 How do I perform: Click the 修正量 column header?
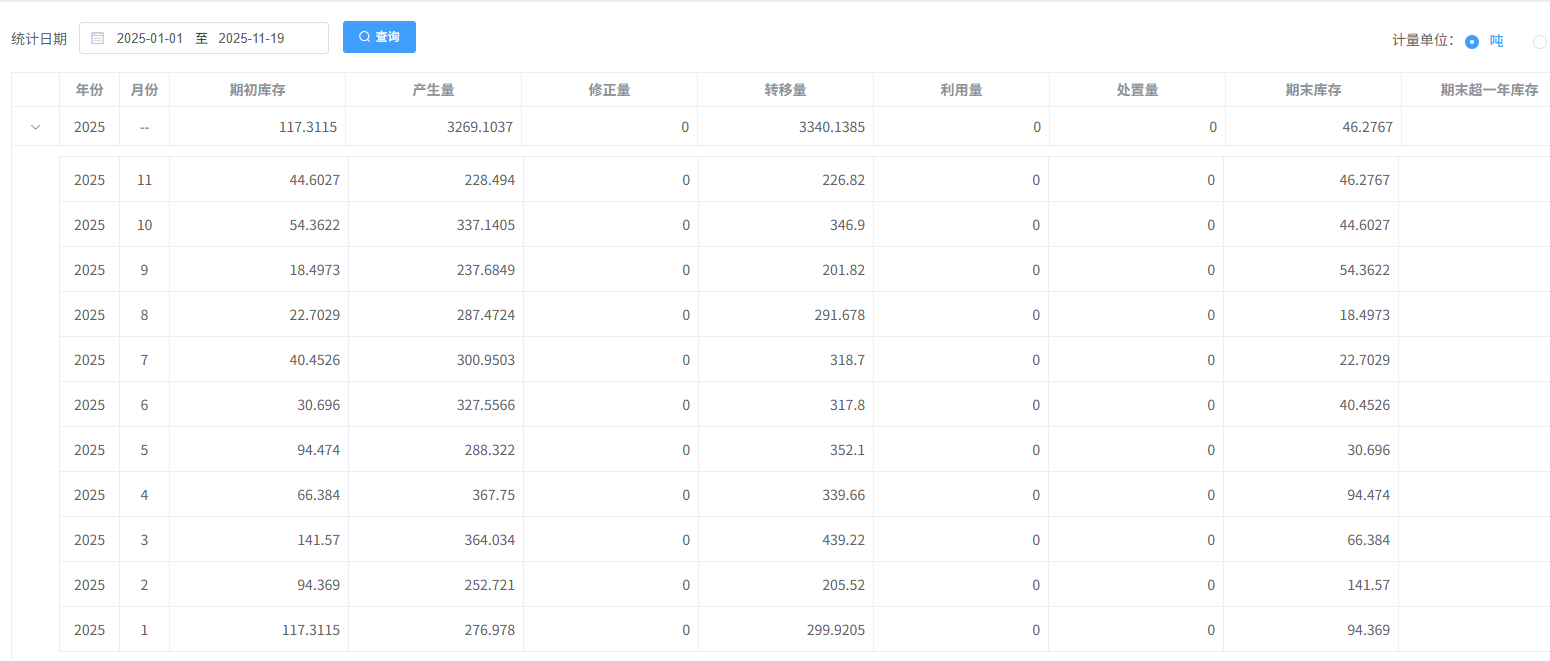tap(609, 90)
